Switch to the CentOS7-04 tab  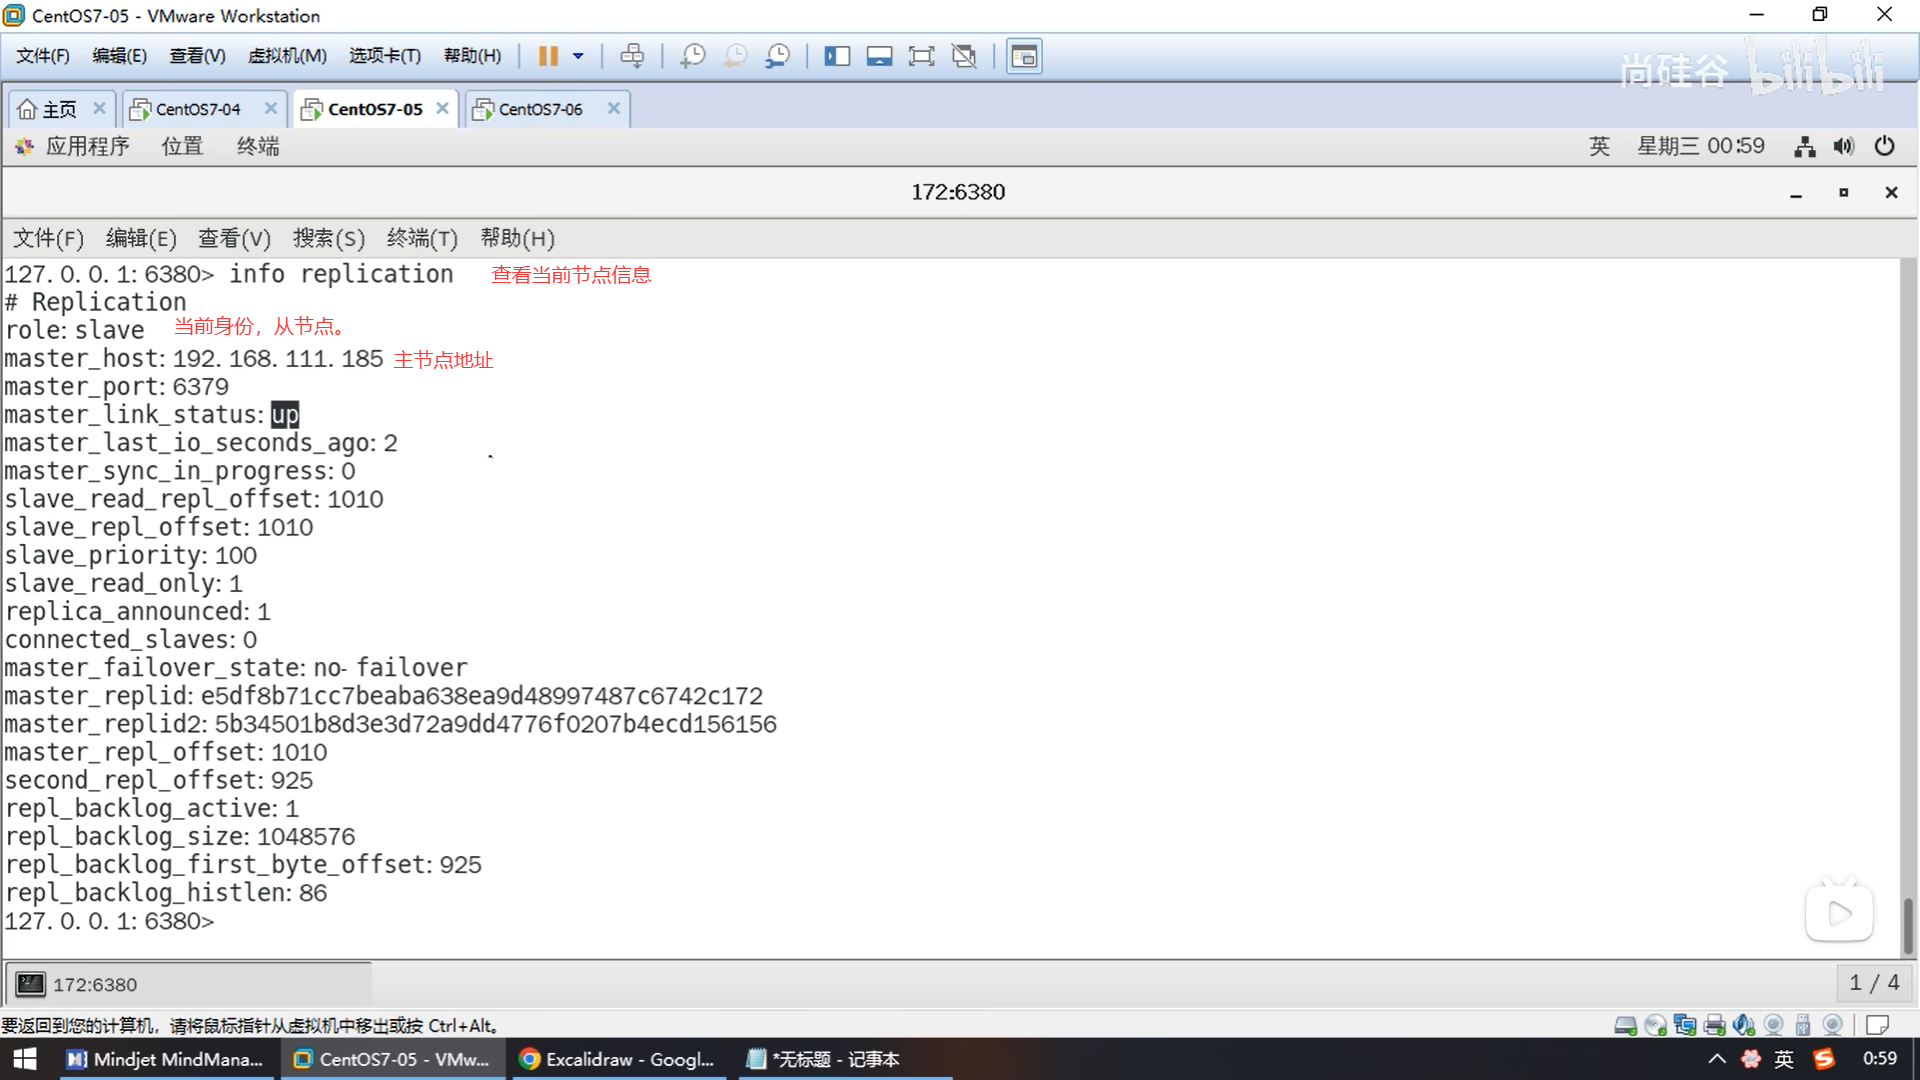point(197,109)
